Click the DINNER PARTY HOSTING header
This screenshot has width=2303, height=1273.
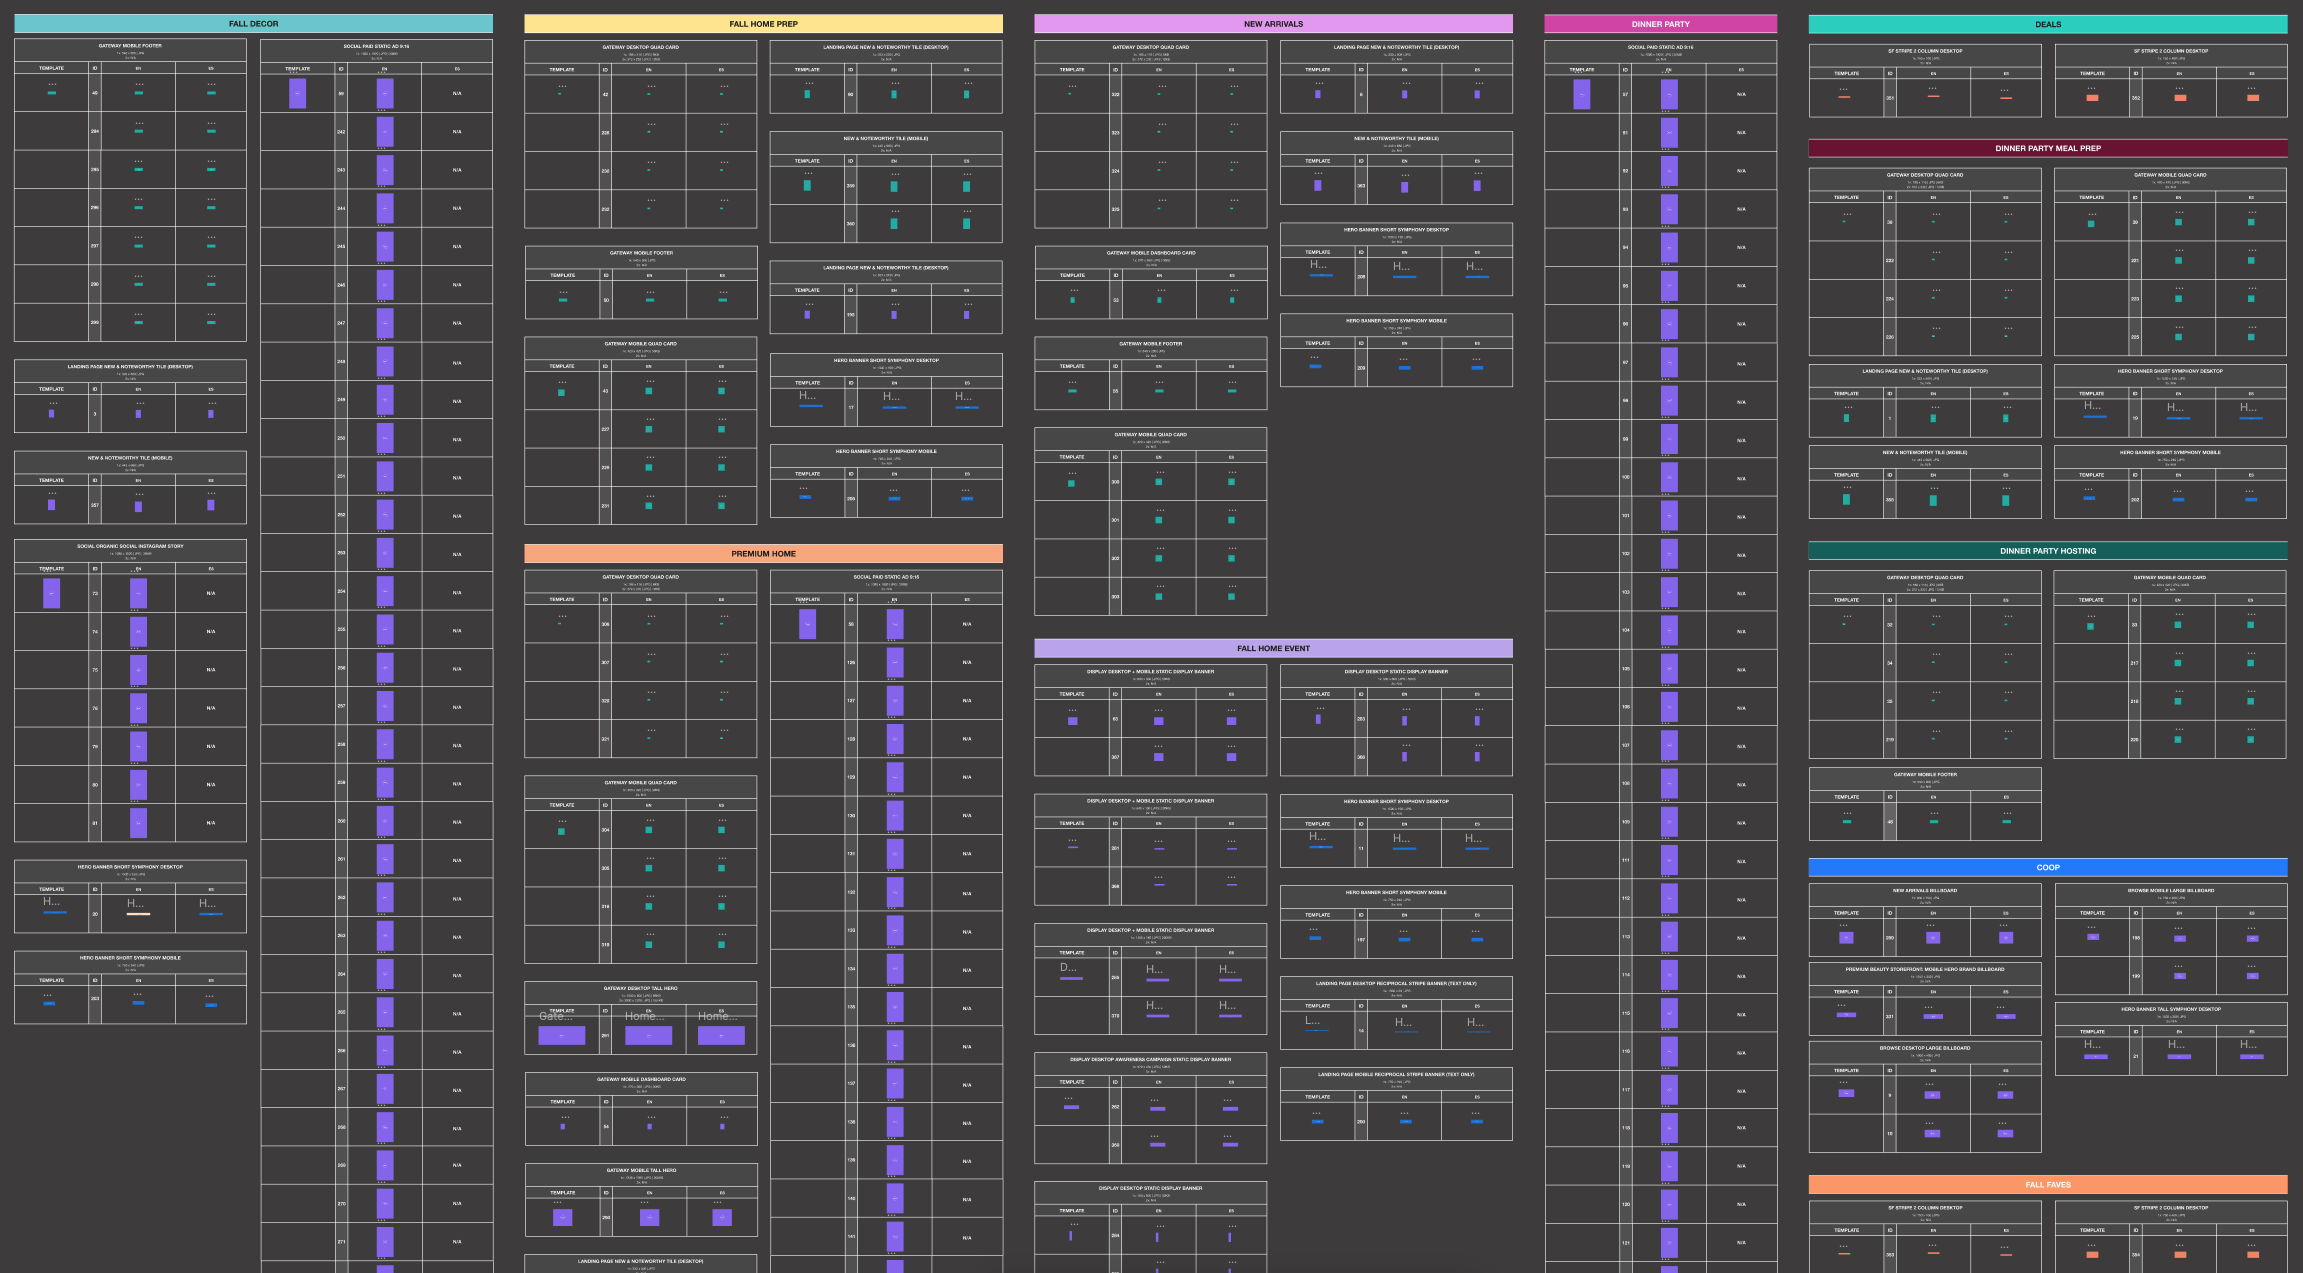click(2047, 551)
